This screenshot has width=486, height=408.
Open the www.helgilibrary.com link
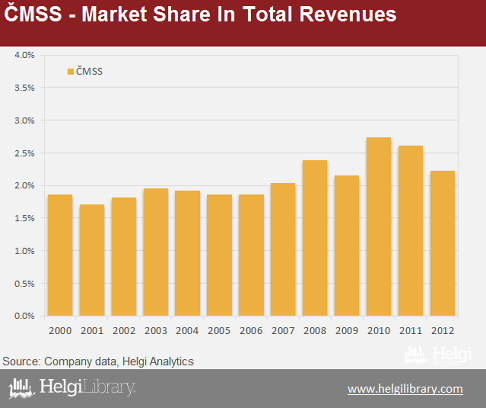coord(405,389)
